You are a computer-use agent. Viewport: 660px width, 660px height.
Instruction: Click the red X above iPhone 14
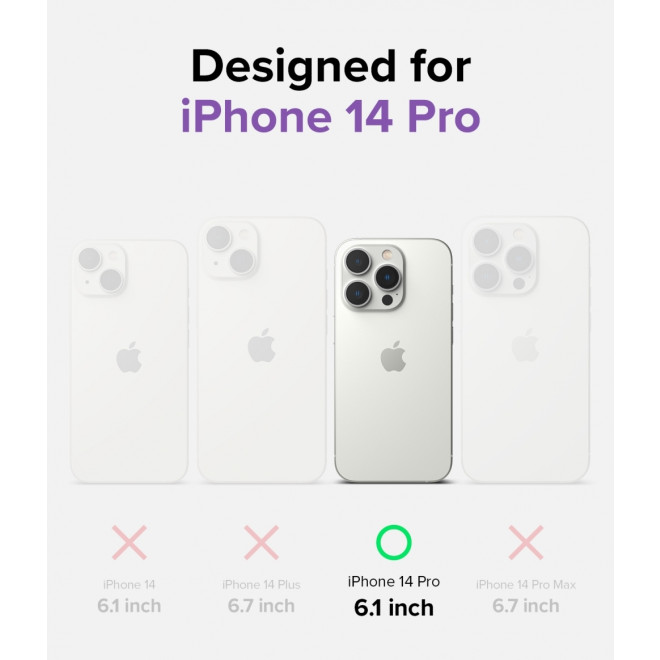click(x=129, y=542)
